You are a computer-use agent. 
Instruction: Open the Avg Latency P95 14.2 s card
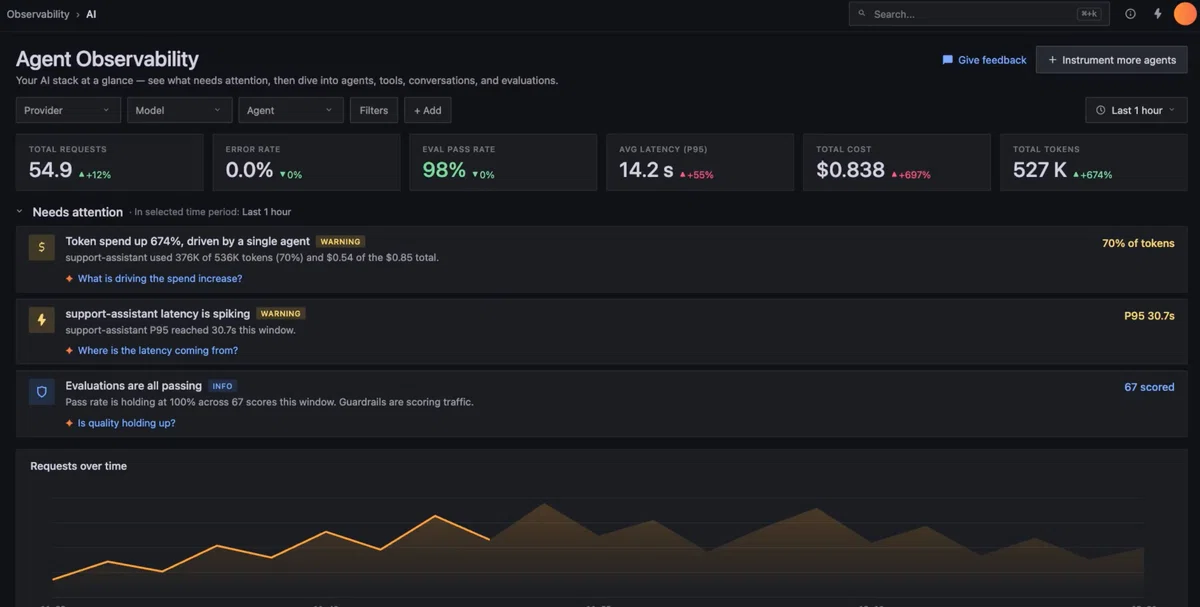(x=700, y=162)
